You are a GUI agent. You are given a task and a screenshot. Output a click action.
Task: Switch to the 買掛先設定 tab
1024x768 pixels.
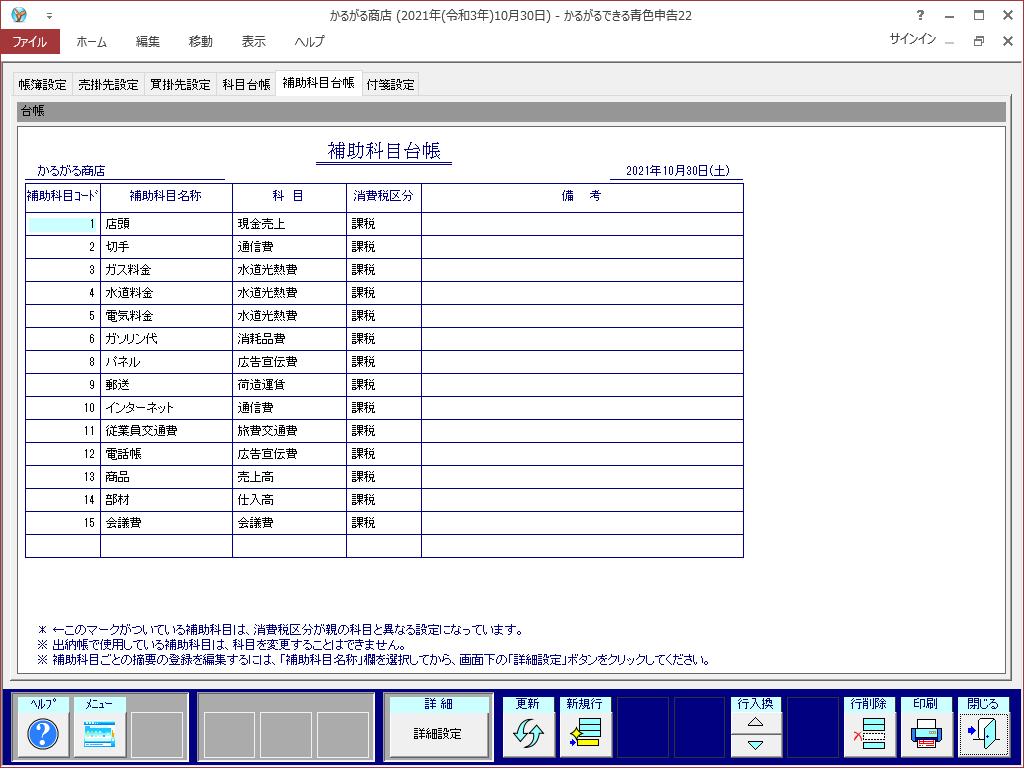pos(180,84)
